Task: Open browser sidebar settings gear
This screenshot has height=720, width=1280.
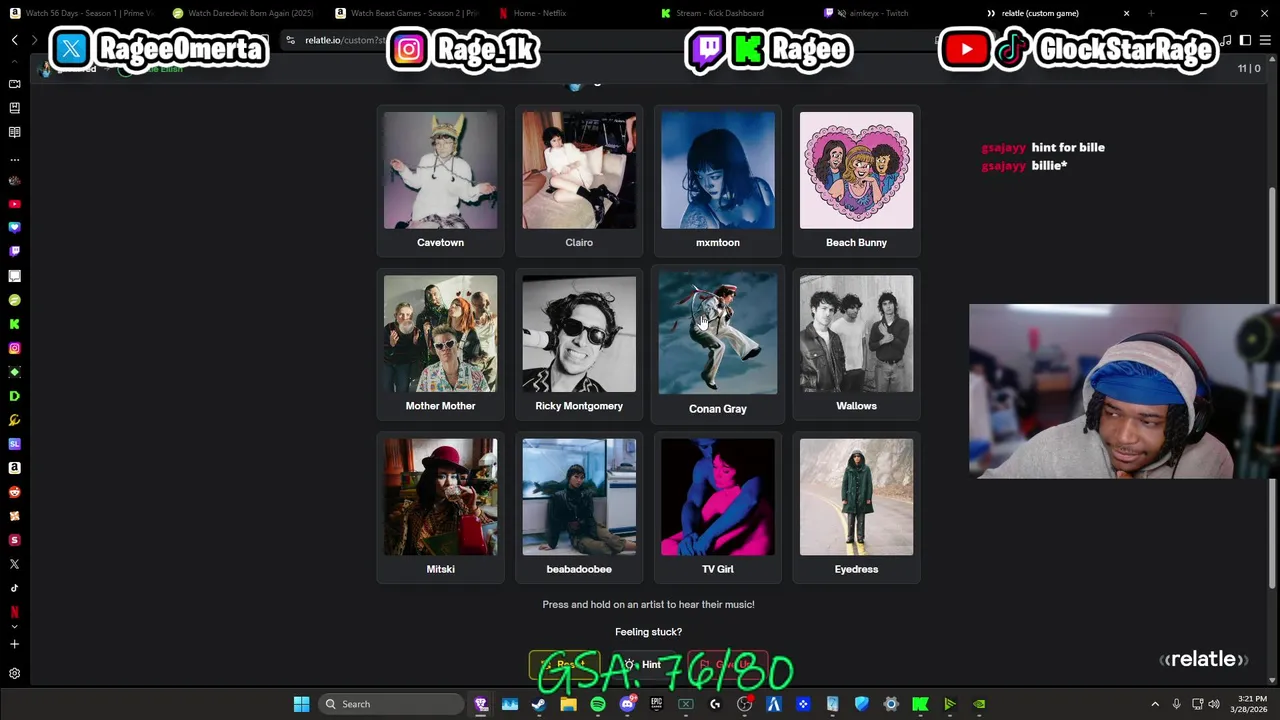Action: [14, 674]
